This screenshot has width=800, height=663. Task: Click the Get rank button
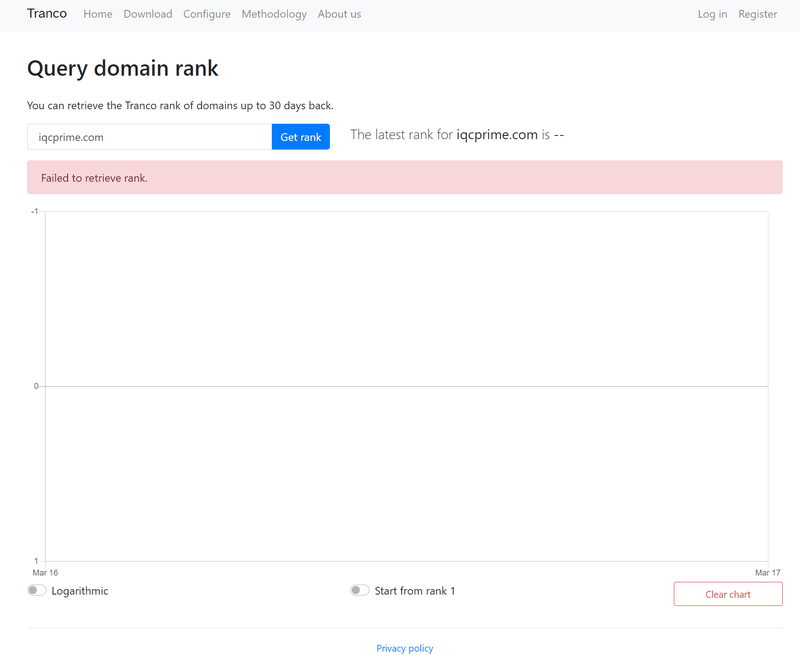click(301, 137)
